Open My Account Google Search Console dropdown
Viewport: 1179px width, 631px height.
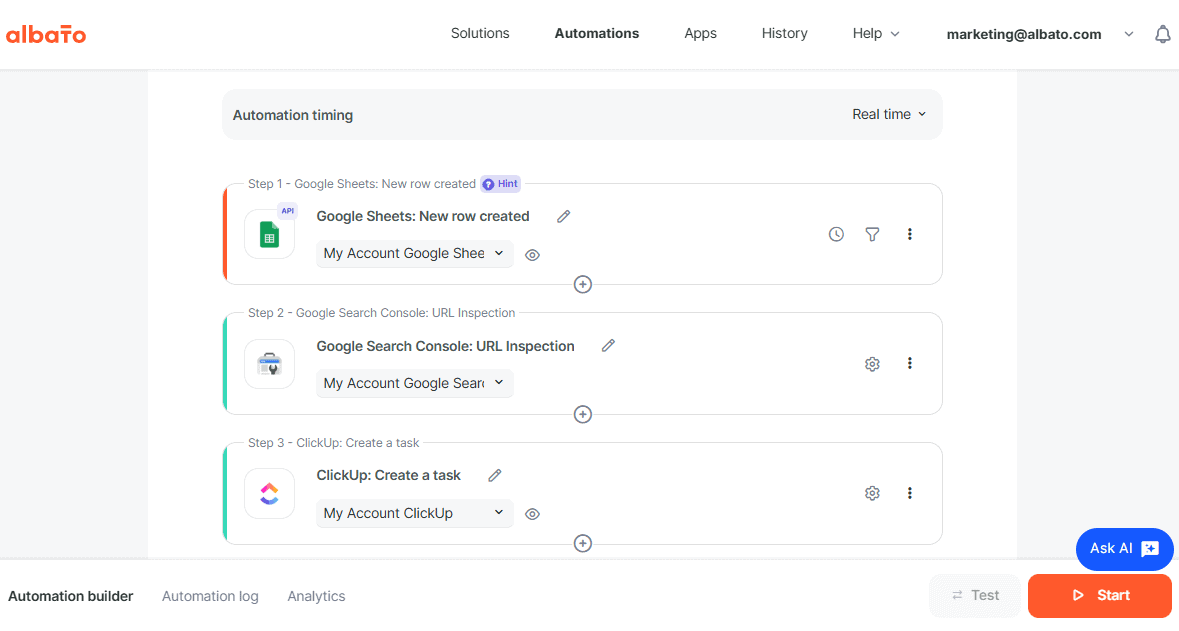[414, 384]
